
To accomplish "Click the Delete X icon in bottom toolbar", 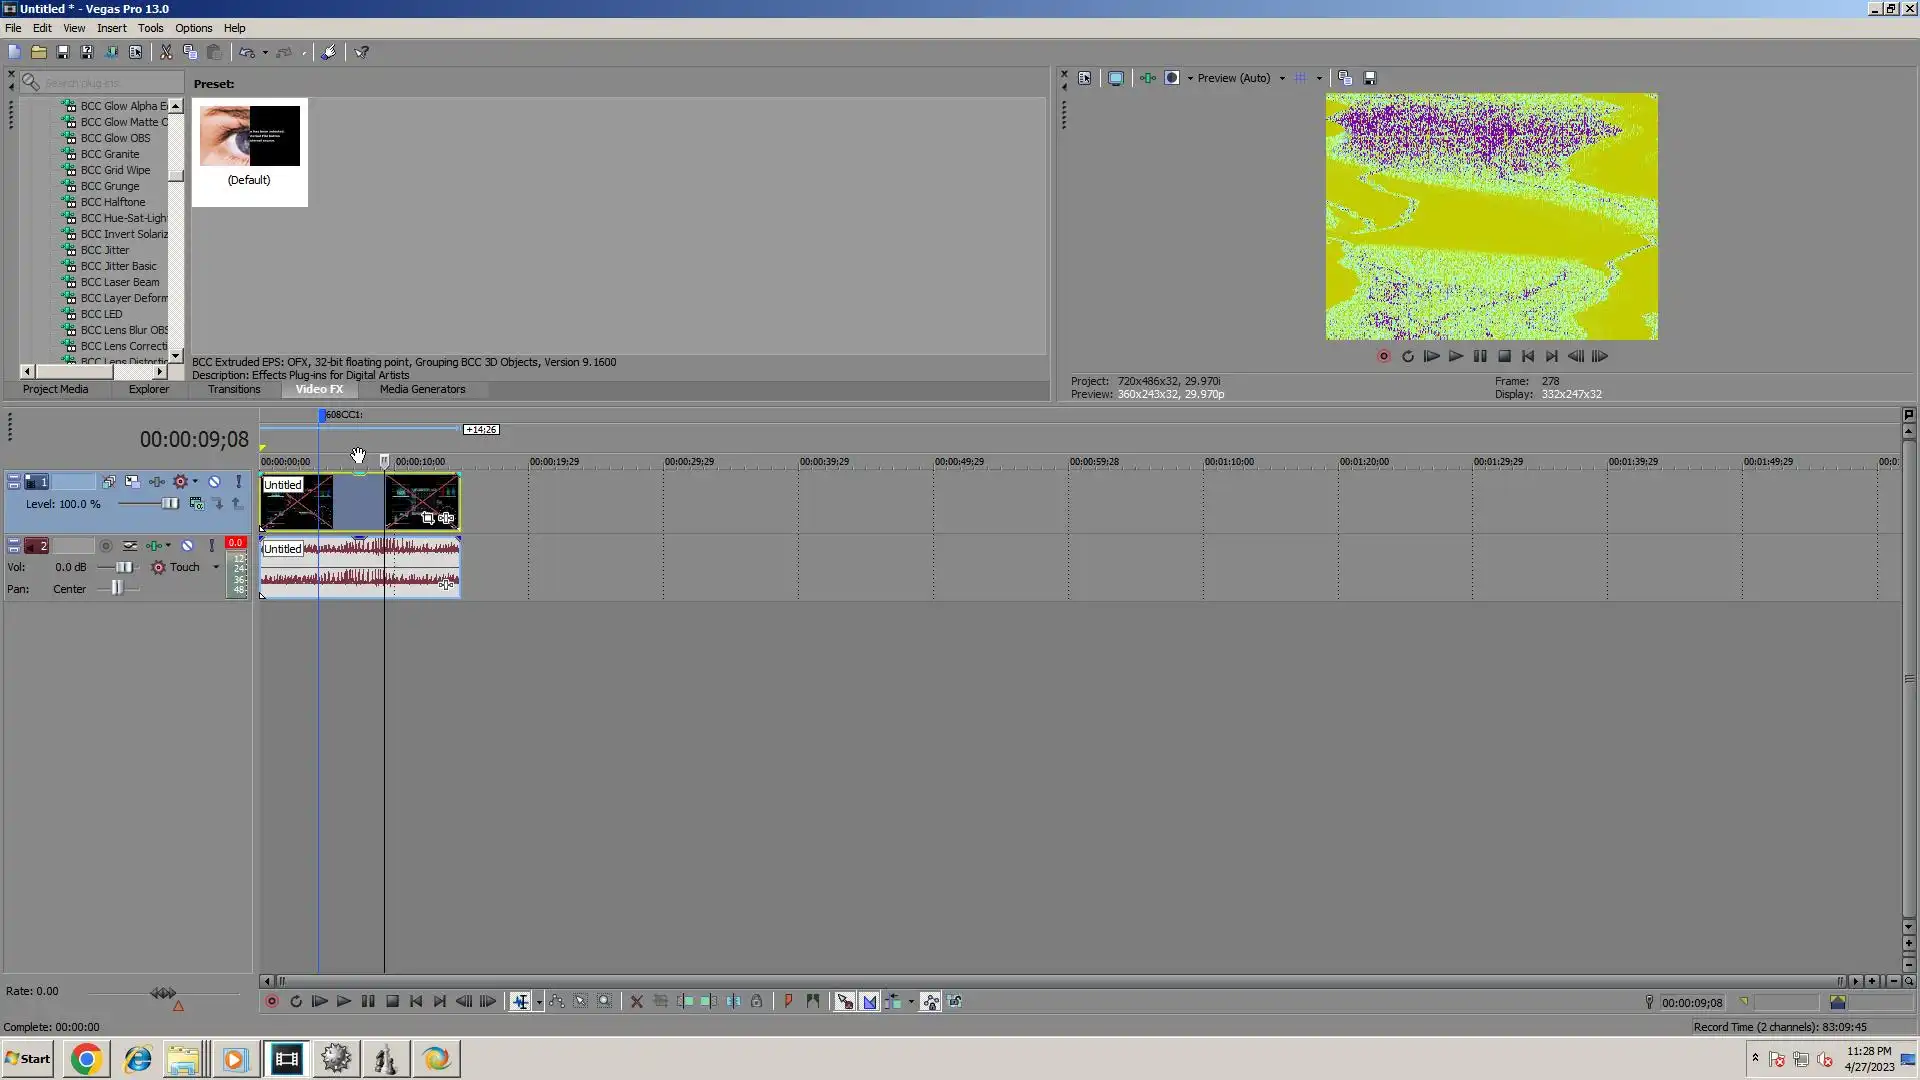I will [x=637, y=1002].
